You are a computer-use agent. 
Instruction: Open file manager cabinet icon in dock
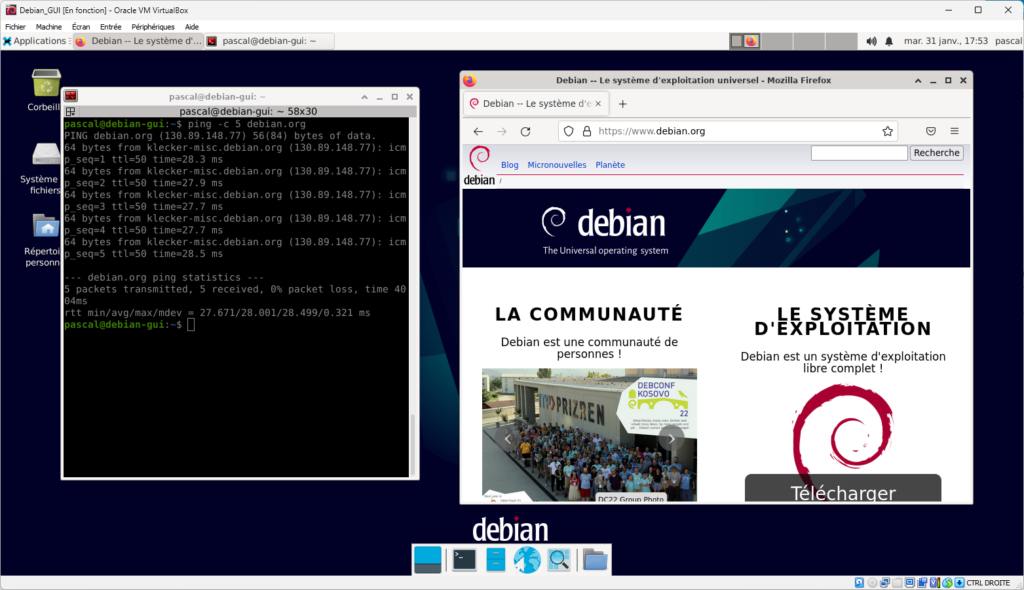pos(496,560)
